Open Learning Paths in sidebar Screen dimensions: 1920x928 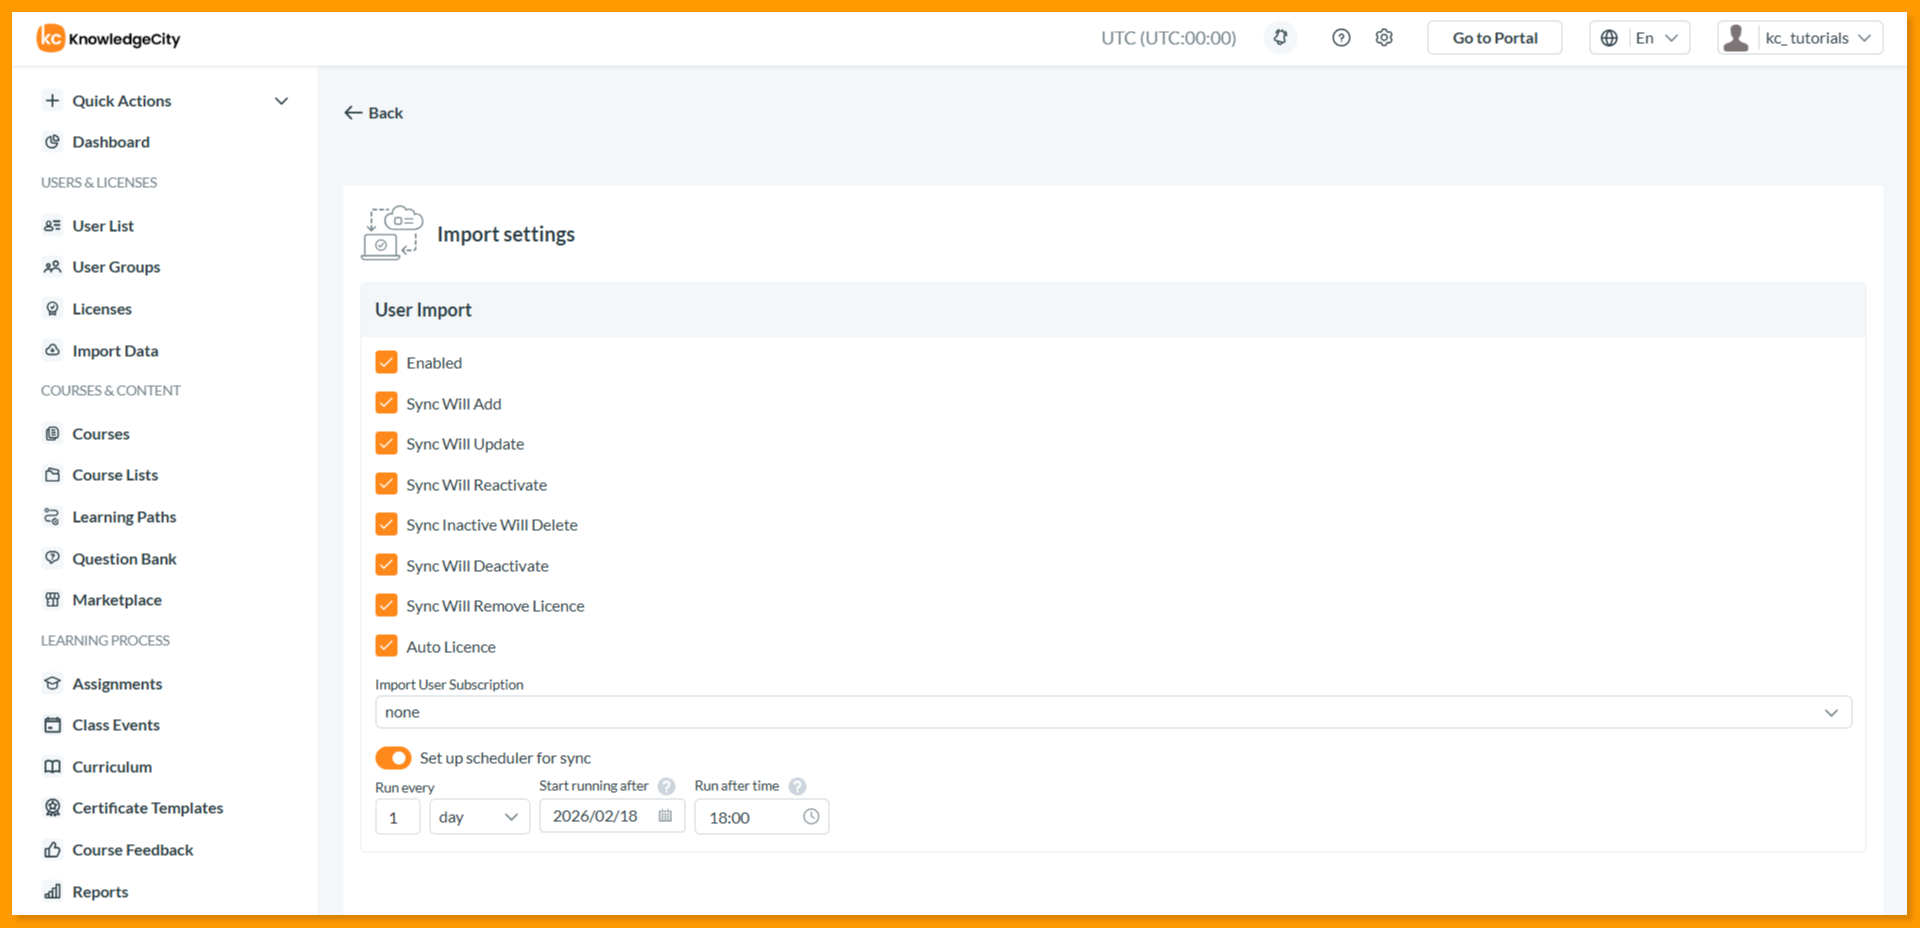(124, 517)
